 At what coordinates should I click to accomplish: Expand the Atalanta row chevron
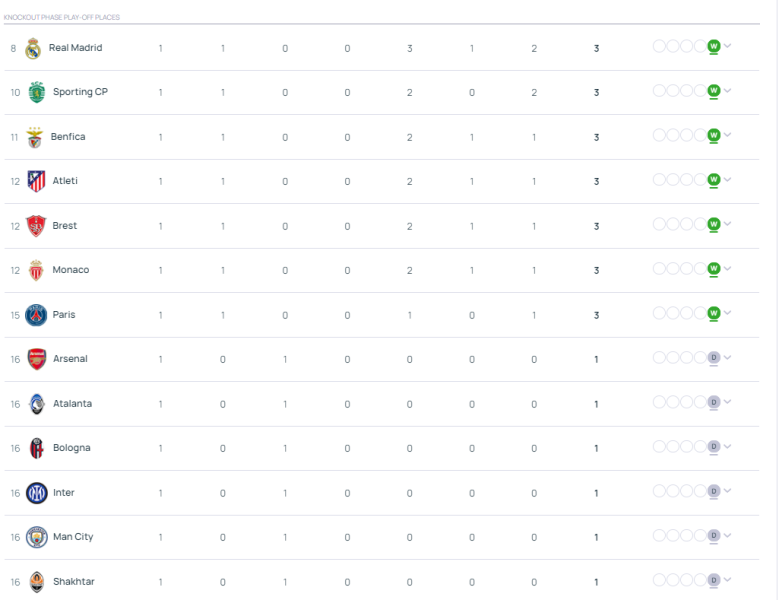[728, 402]
